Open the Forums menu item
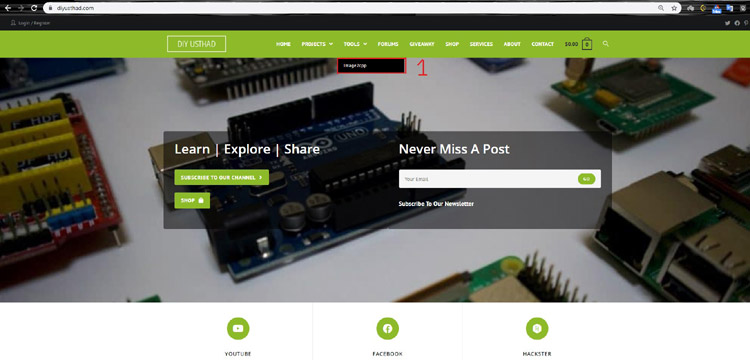 pyautogui.click(x=388, y=44)
